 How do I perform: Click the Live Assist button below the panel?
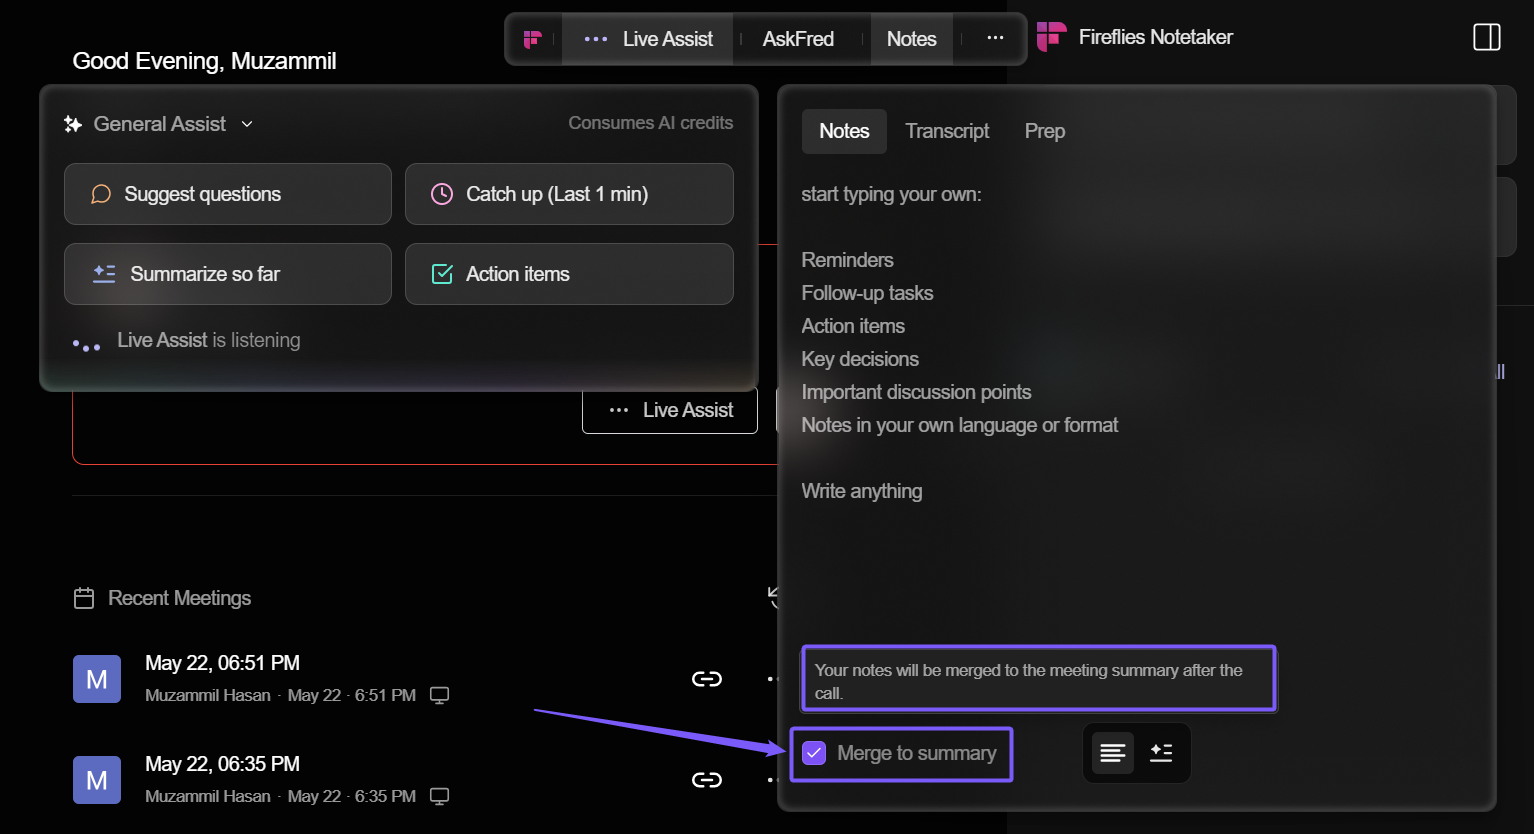click(x=670, y=410)
